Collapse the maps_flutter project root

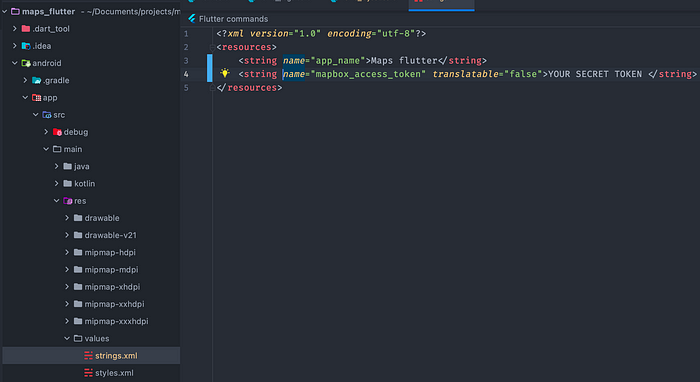coord(5,12)
